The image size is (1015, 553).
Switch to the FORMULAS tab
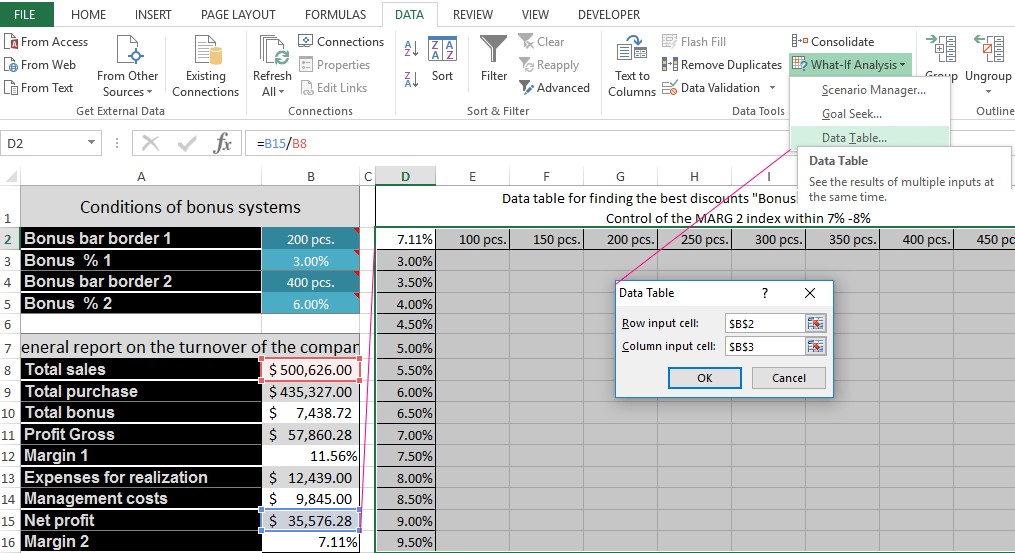pyautogui.click(x=335, y=15)
